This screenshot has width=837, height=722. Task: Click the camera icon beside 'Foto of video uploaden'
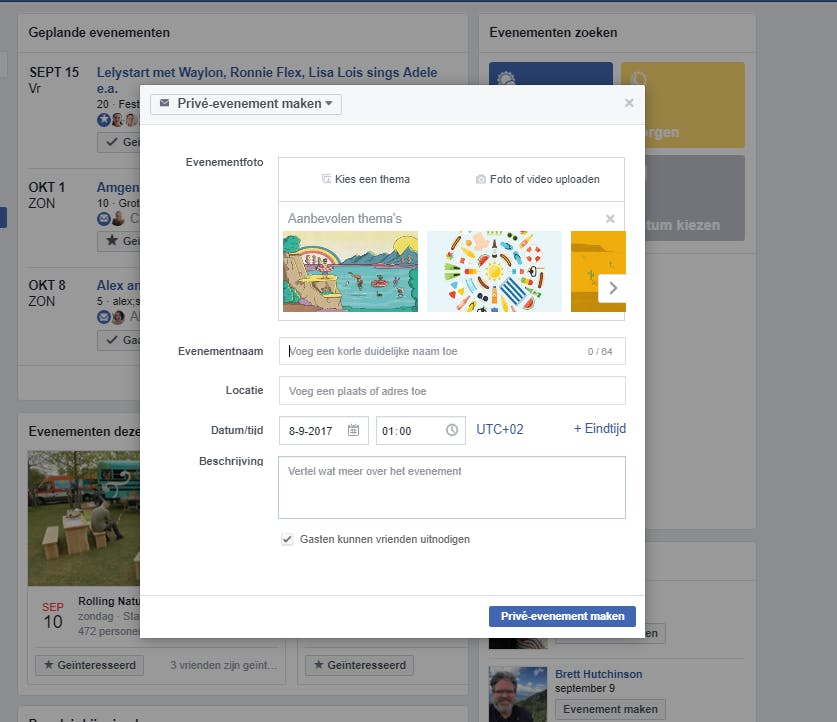[x=481, y=179]
